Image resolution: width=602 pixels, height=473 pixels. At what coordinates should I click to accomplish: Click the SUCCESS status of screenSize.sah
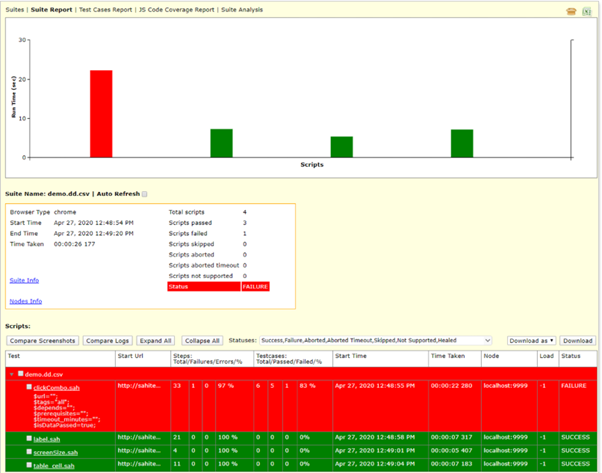[576, 450]
